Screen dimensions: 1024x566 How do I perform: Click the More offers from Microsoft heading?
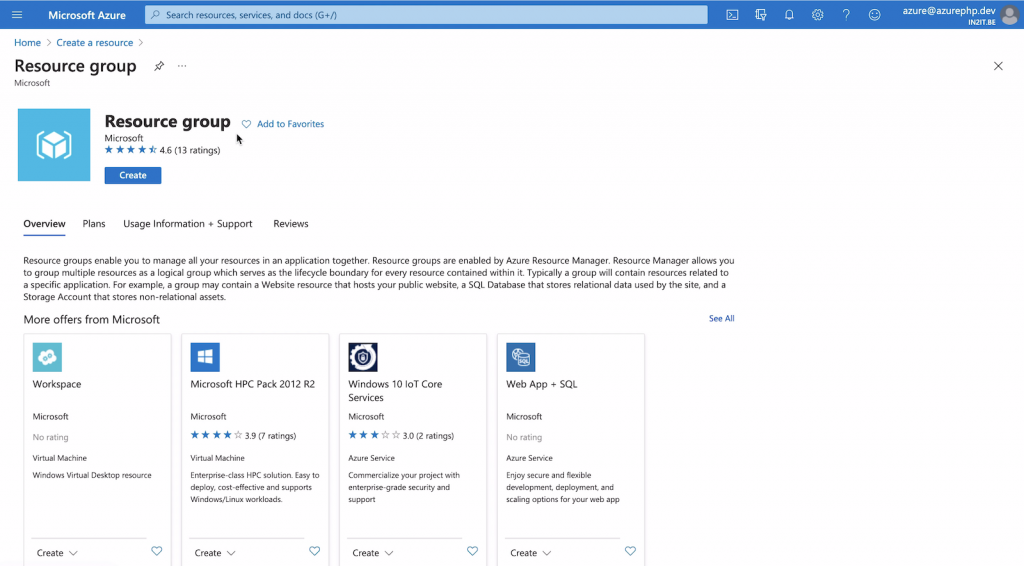tap(91, 319)
